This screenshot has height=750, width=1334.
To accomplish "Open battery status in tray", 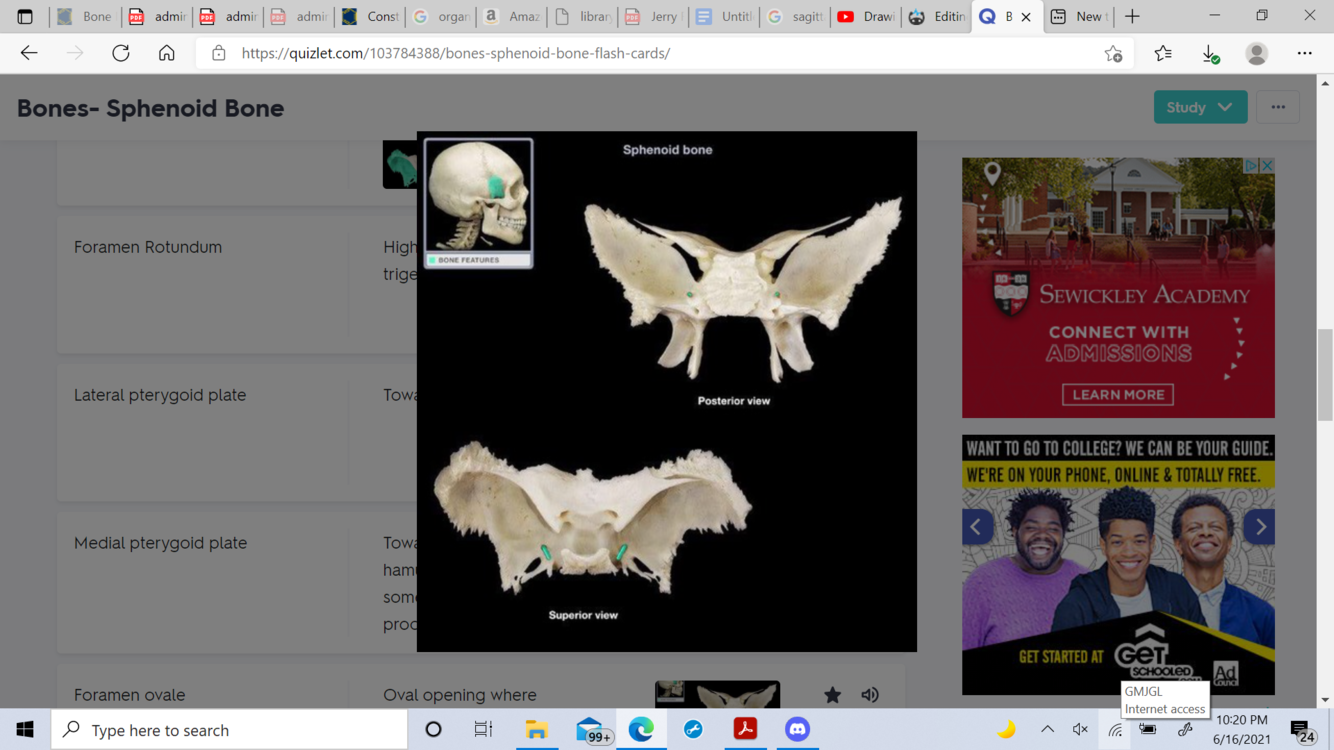I will click(x=1148, y=731).
